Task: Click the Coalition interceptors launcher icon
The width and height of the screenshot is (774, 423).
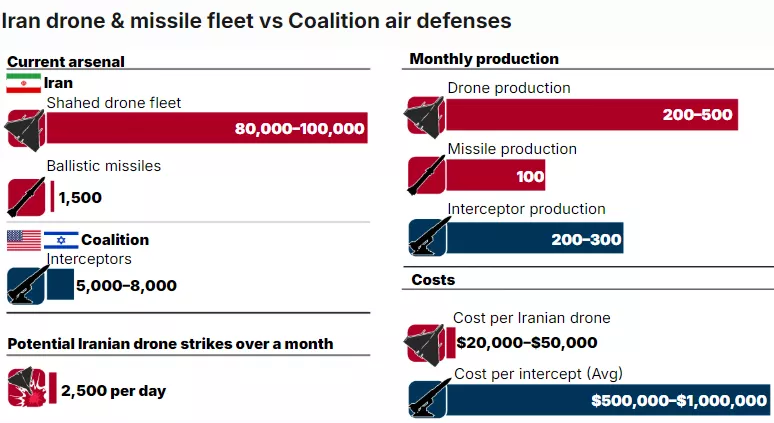Action: [26, 284]
